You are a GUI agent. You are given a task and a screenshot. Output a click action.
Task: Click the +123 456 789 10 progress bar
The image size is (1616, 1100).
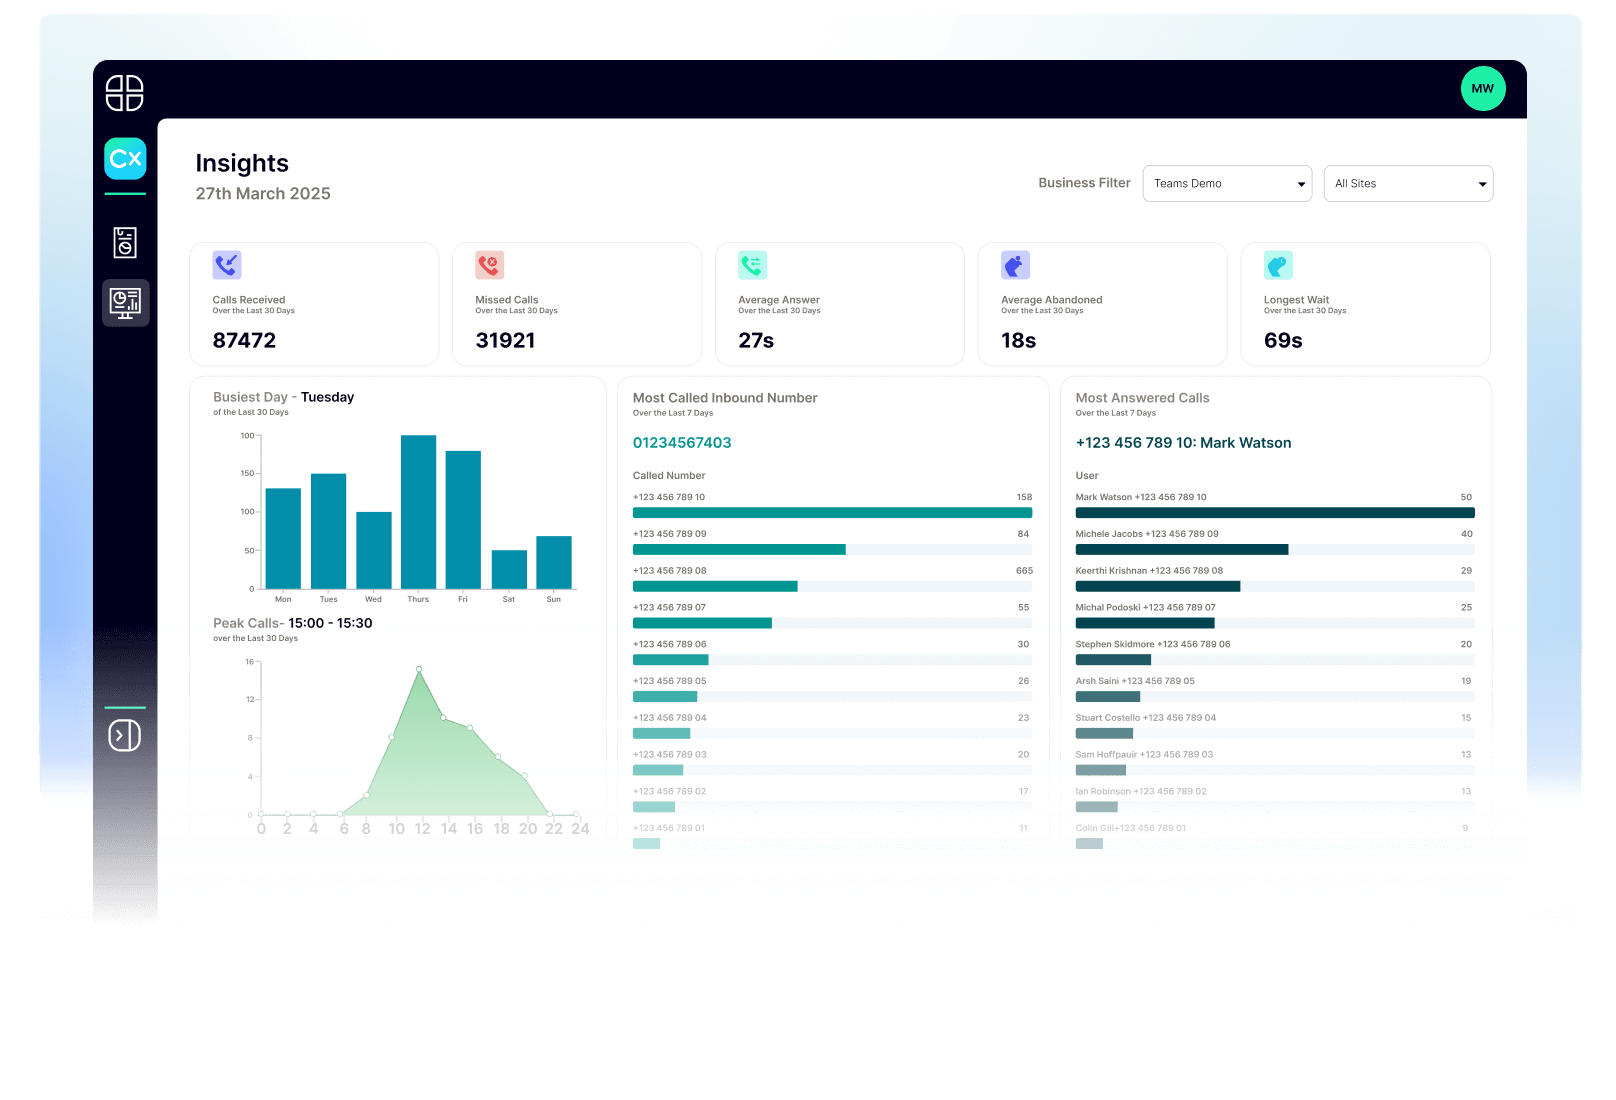[x=832, y=513]
